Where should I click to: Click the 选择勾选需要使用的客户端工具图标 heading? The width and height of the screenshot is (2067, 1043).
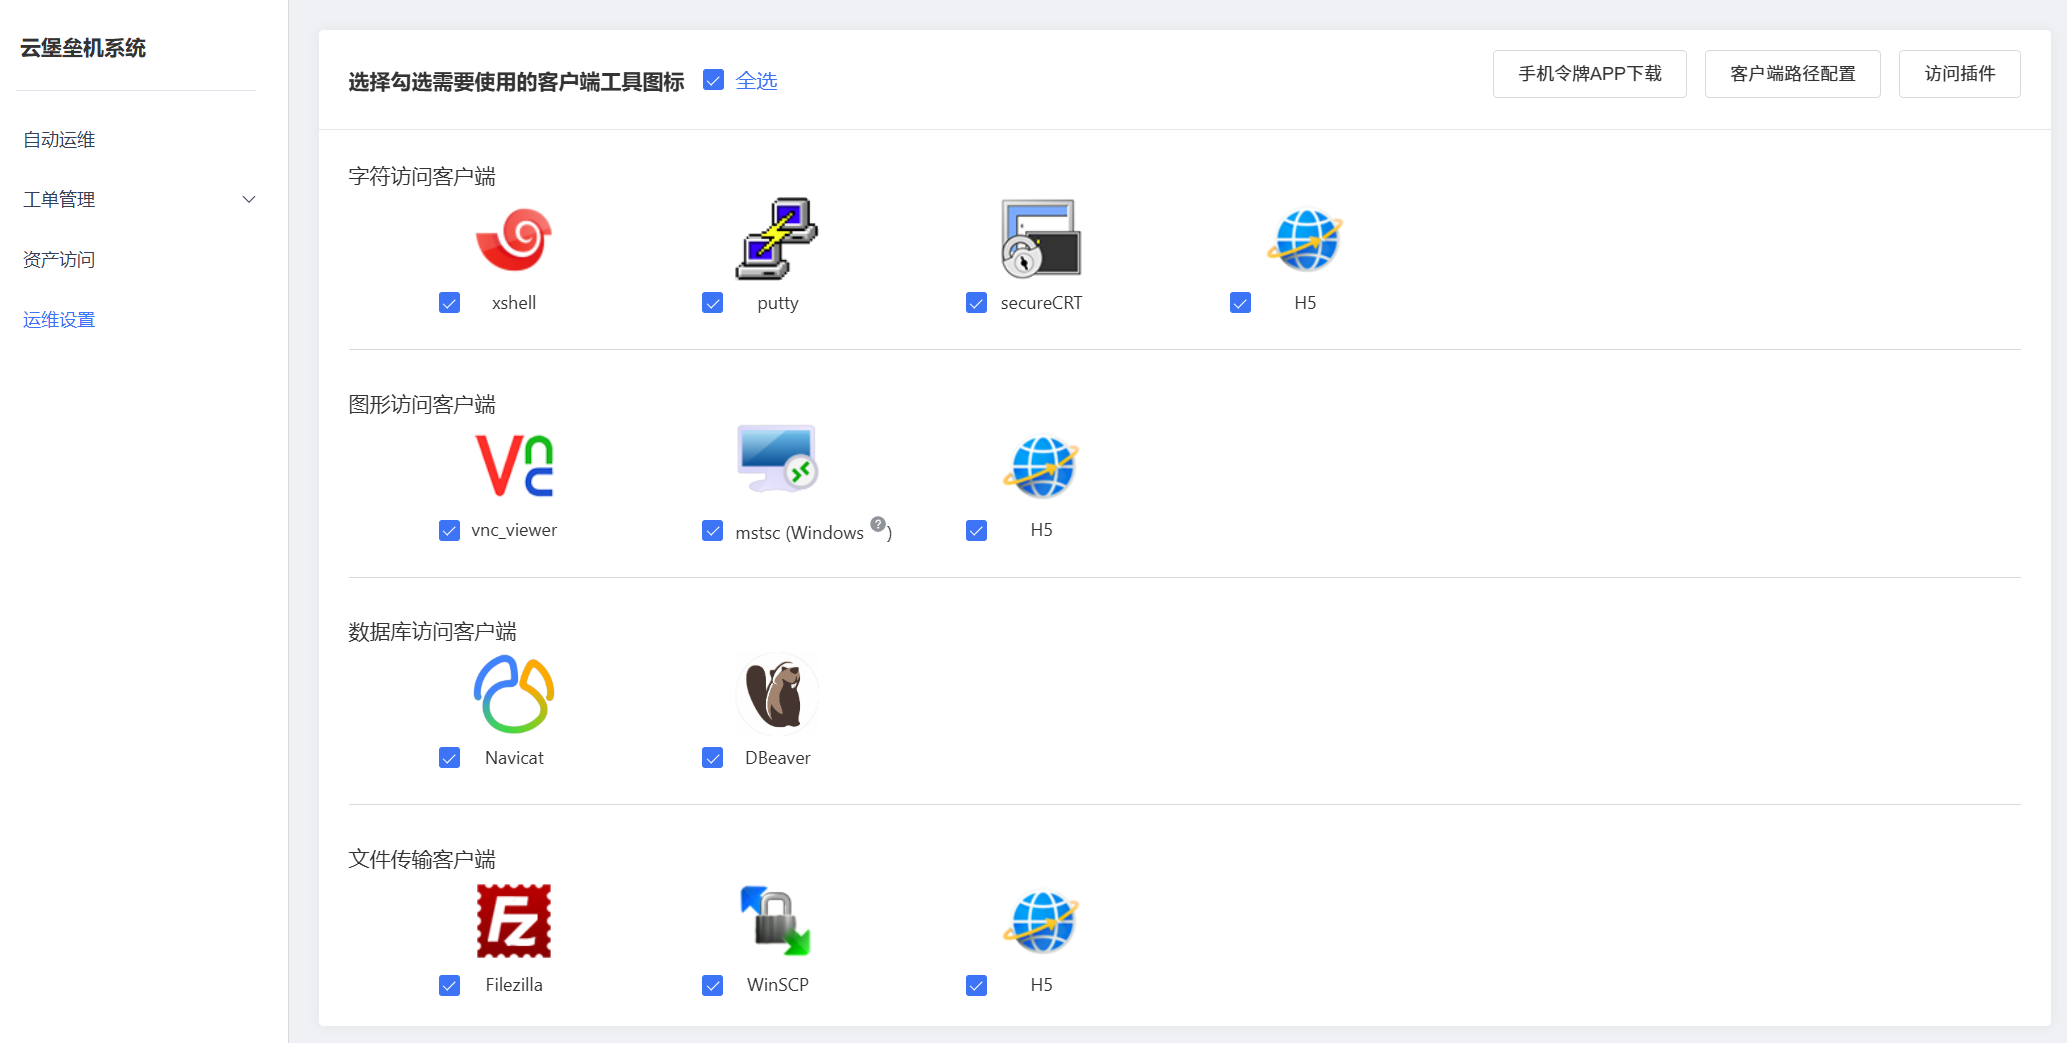tap(516, 82)
